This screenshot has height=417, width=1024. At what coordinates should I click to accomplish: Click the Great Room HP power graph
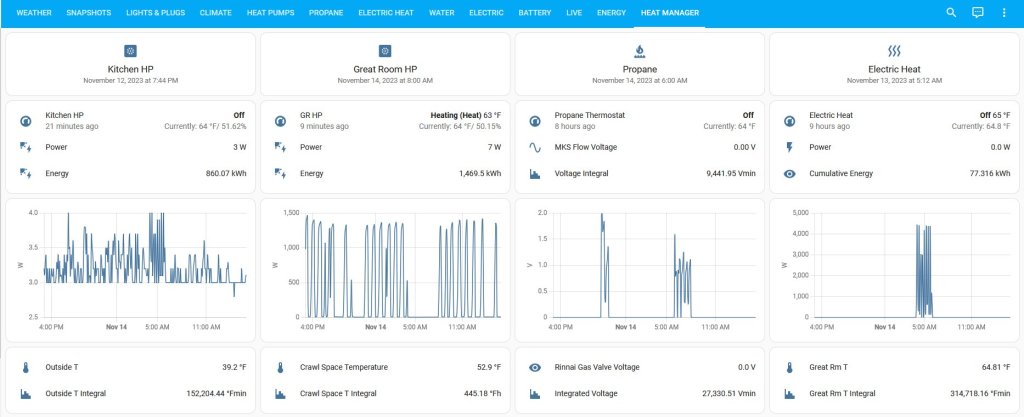(x=385, y=268)
